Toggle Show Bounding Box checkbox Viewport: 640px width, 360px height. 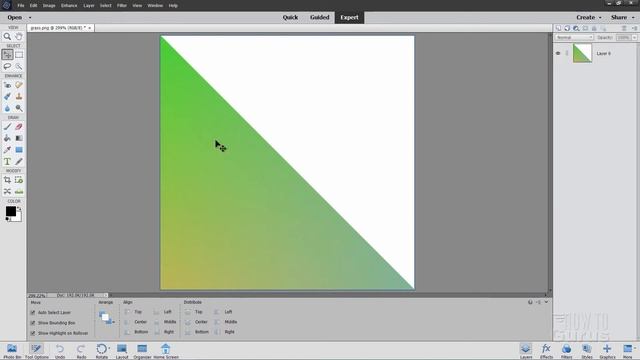(33, 323)
